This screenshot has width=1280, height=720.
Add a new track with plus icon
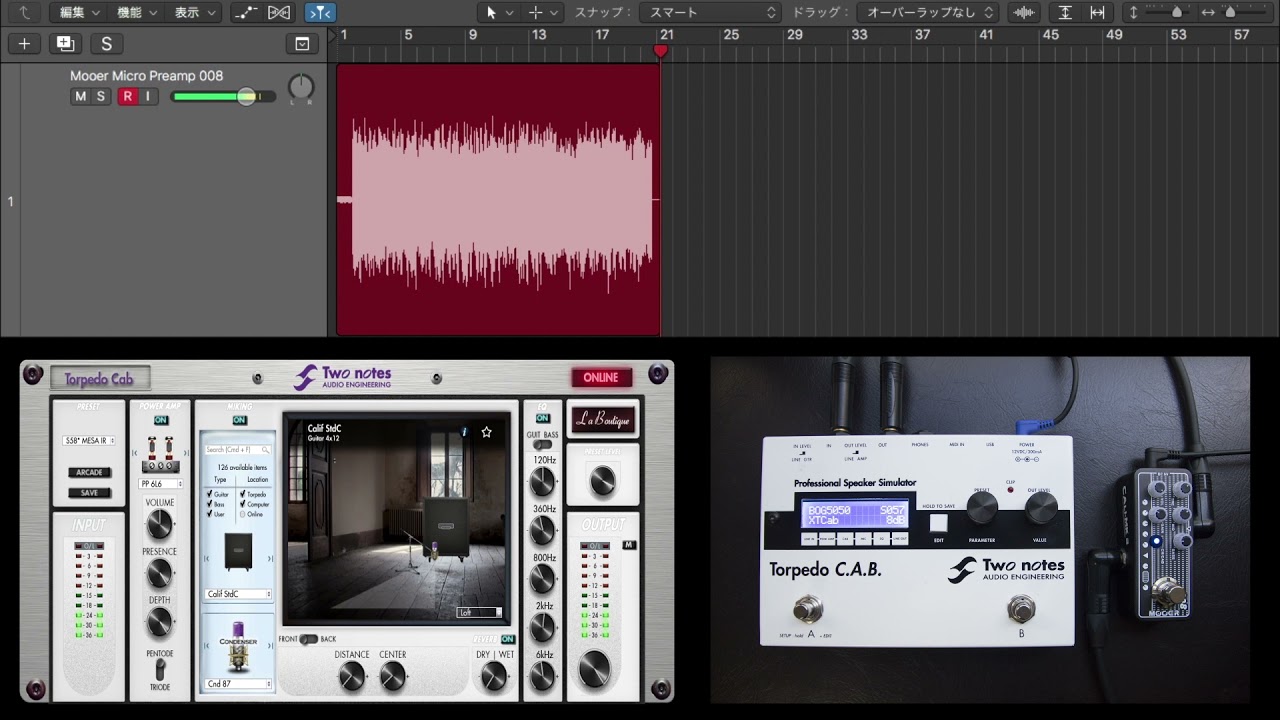click(24, 44)
